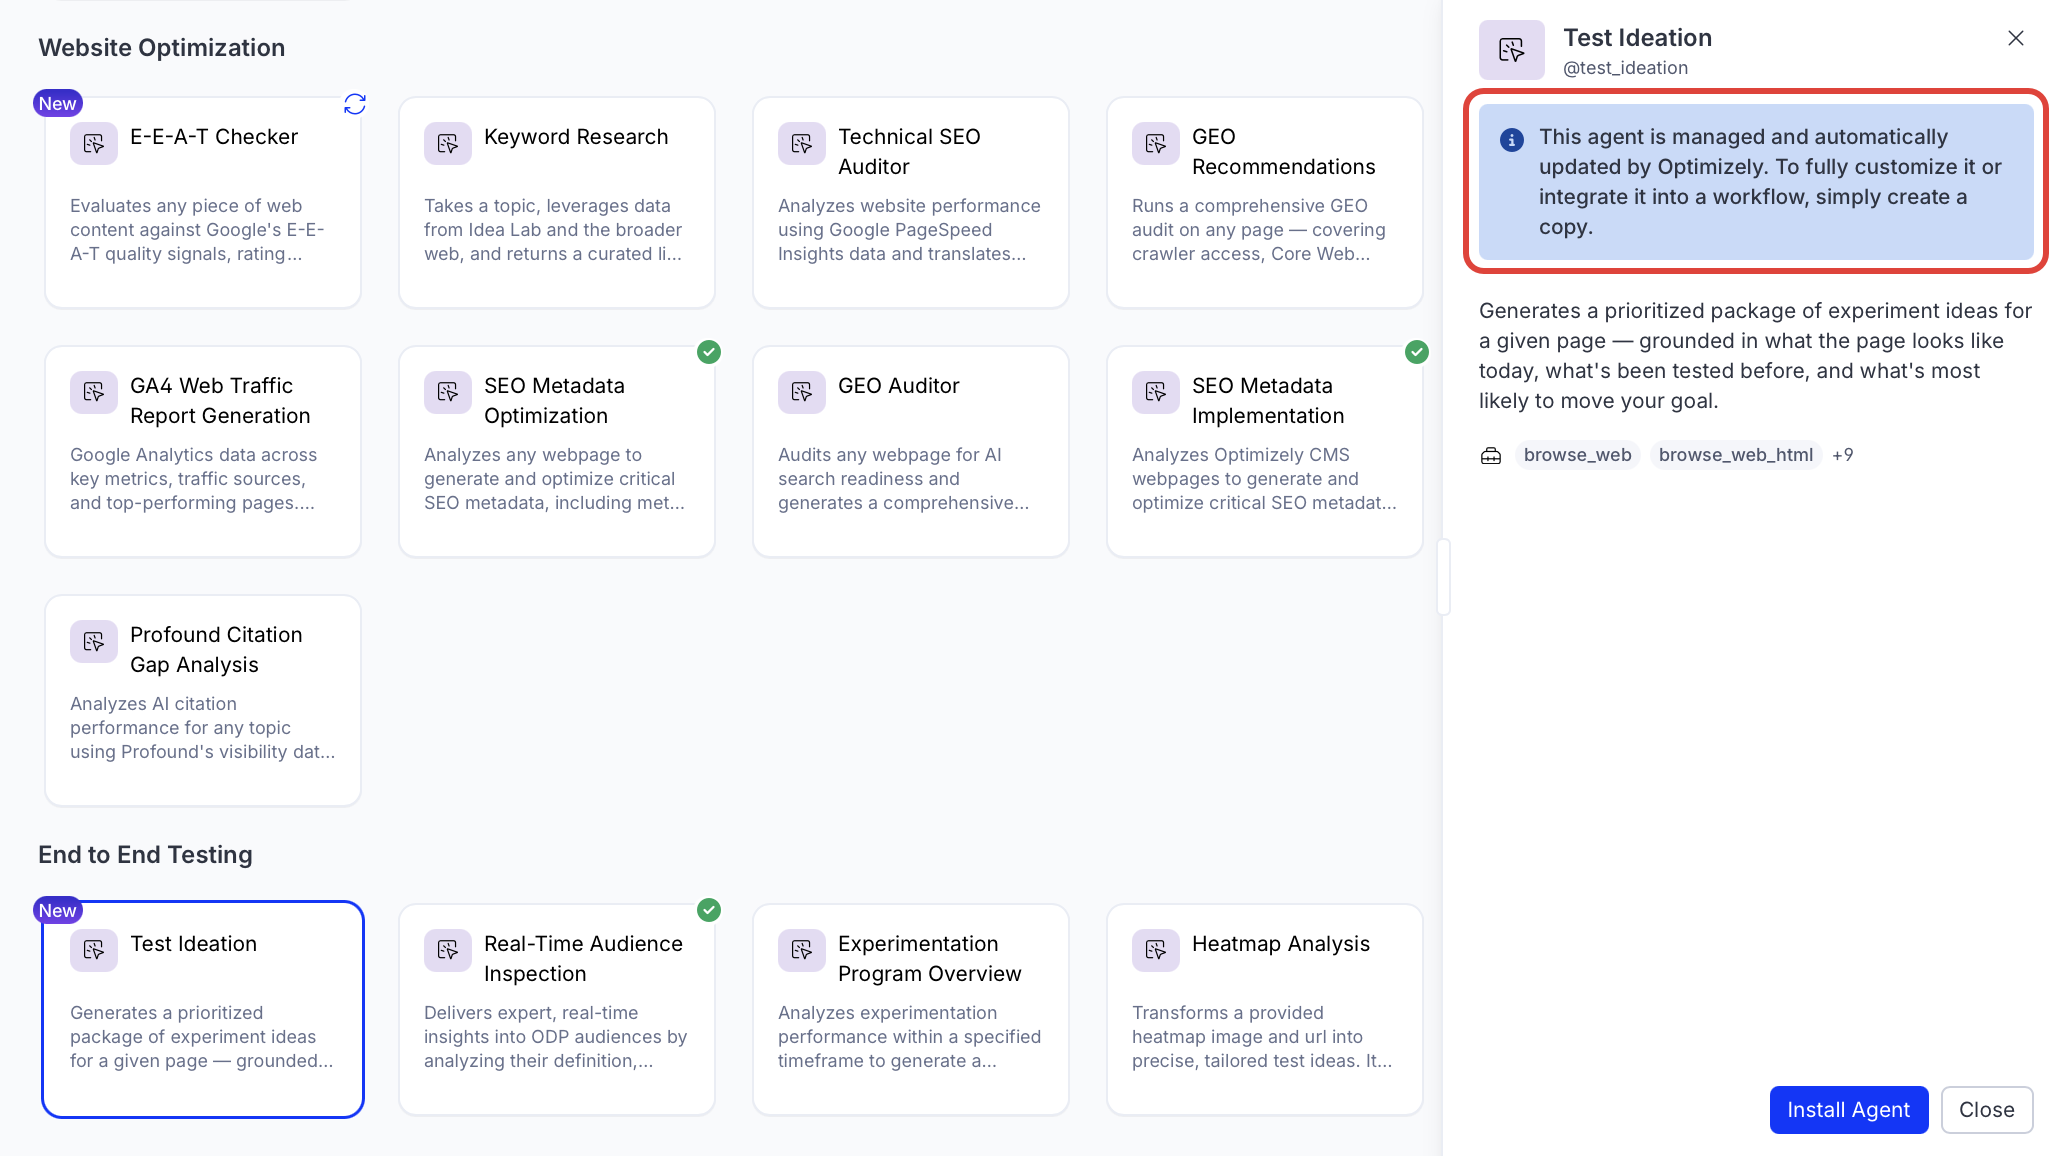Select the browse_web tool tag
Screen dimensions: 2056x1156
tap(1577, 455)
